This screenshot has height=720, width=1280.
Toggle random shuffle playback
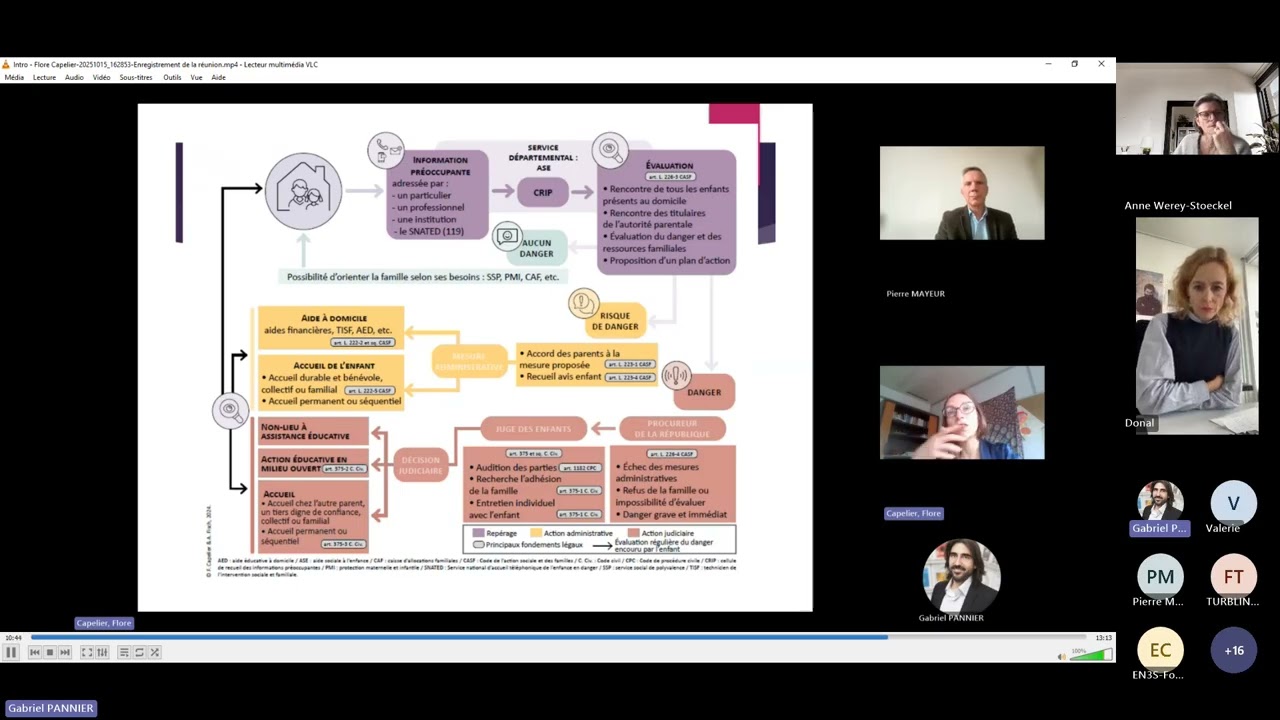pos(154,652)
